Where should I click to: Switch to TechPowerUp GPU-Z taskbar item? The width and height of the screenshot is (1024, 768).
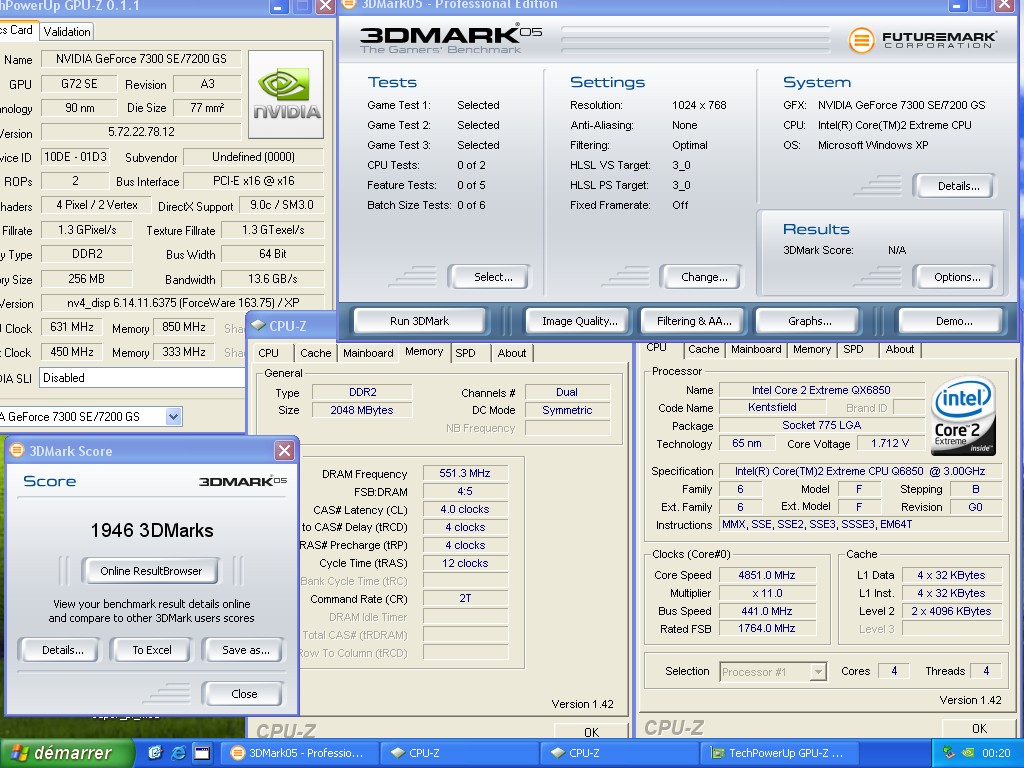[779, 753]
